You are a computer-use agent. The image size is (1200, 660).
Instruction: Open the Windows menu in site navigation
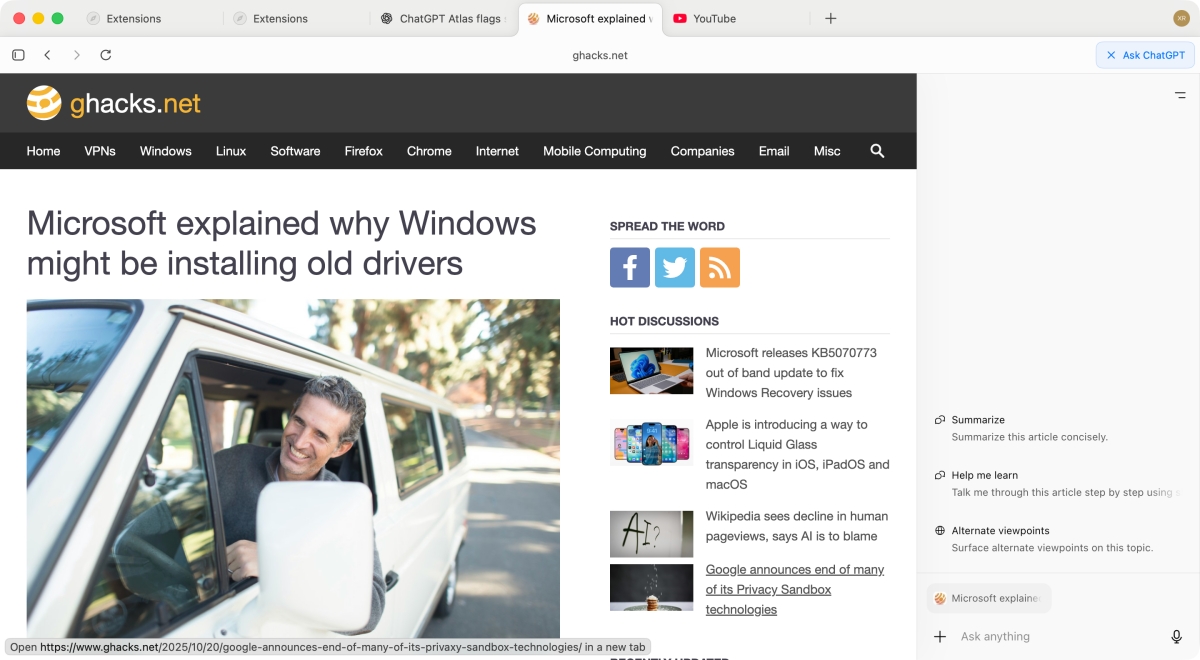coord(165,151)
